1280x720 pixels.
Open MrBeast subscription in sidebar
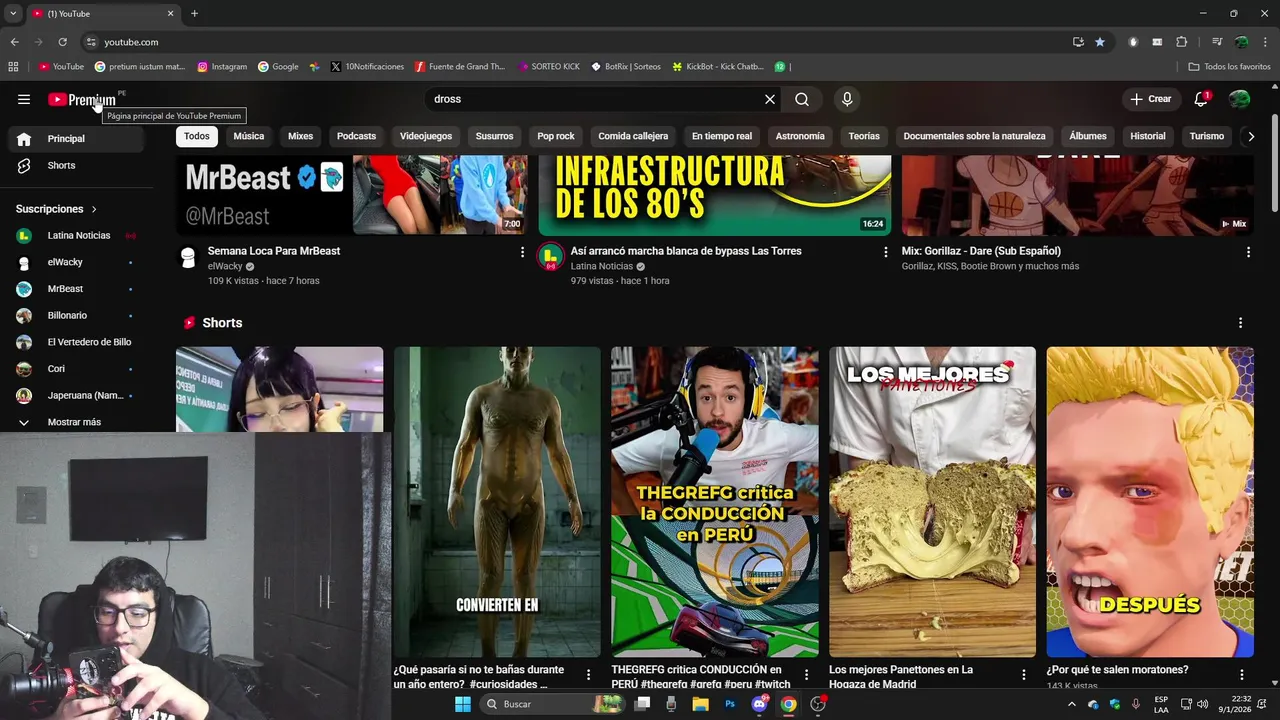click(x=76, y=289)
